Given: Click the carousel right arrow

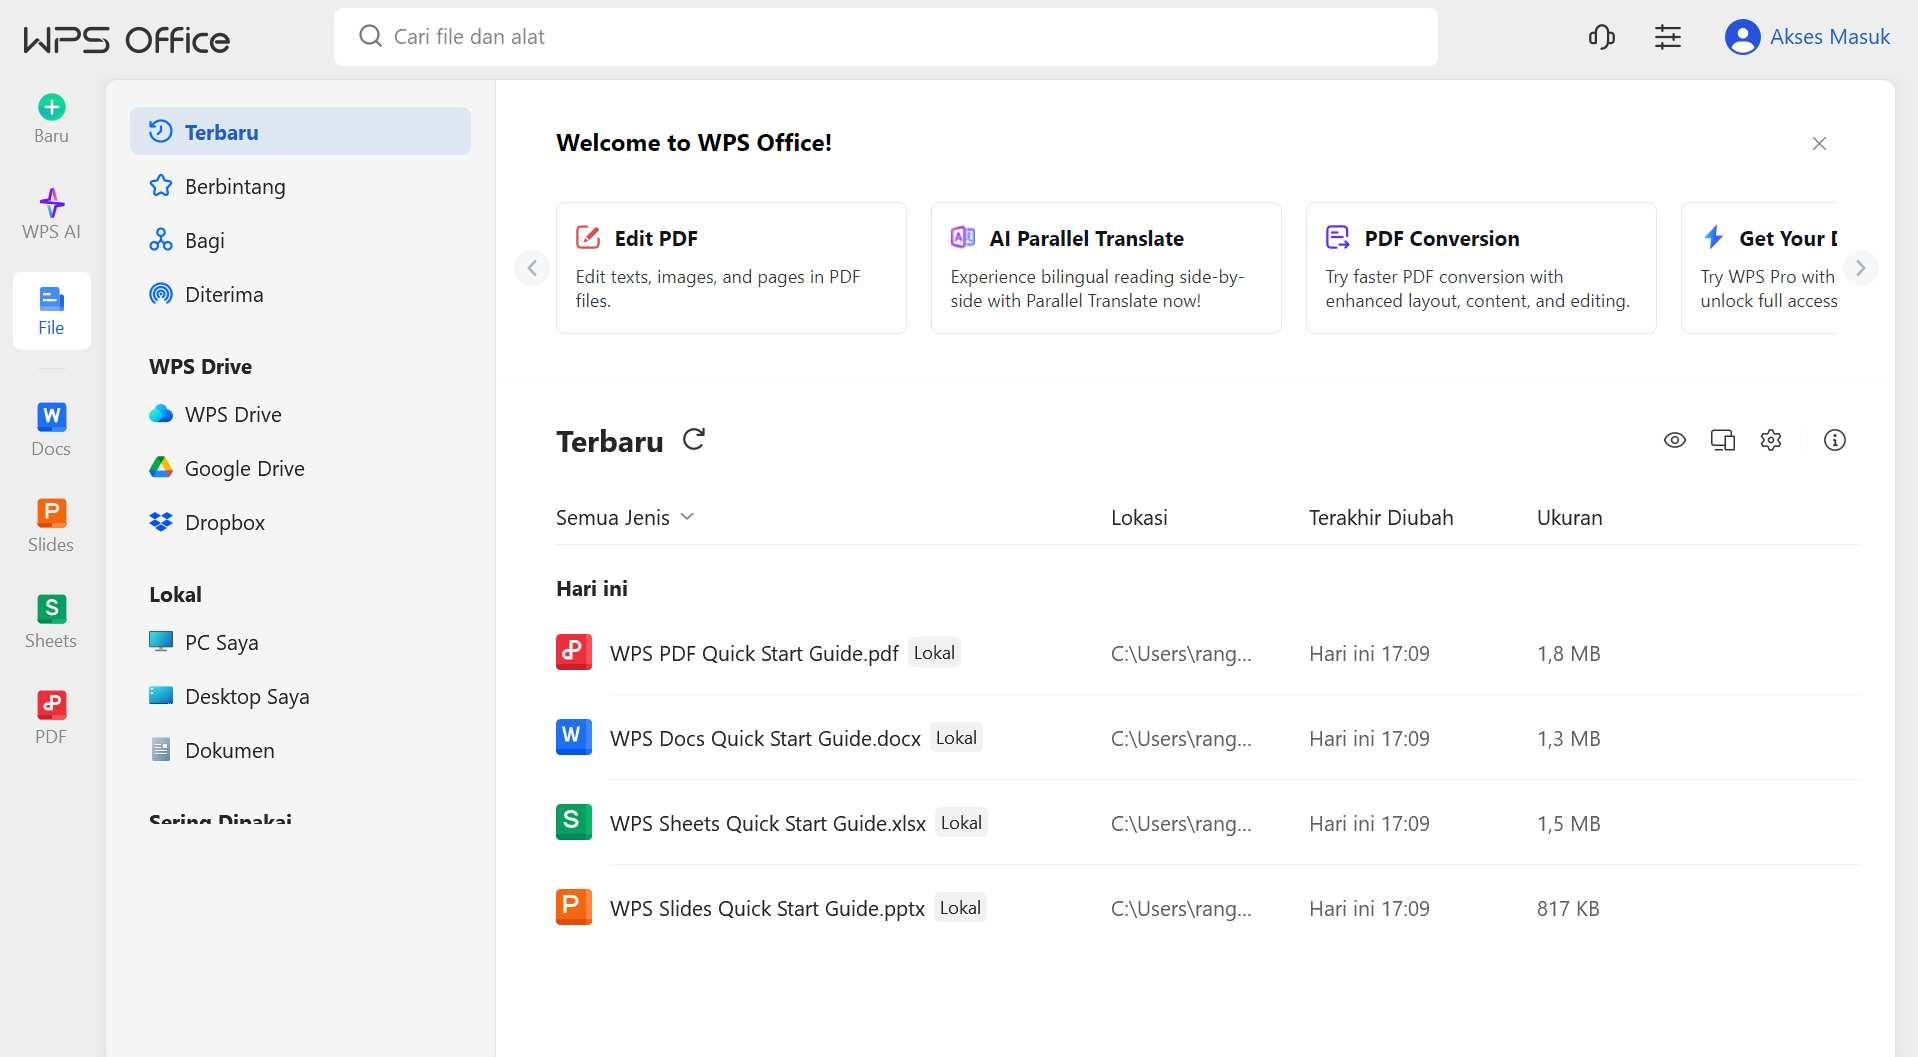Looking at the screenshot, I should [1861, 268].
